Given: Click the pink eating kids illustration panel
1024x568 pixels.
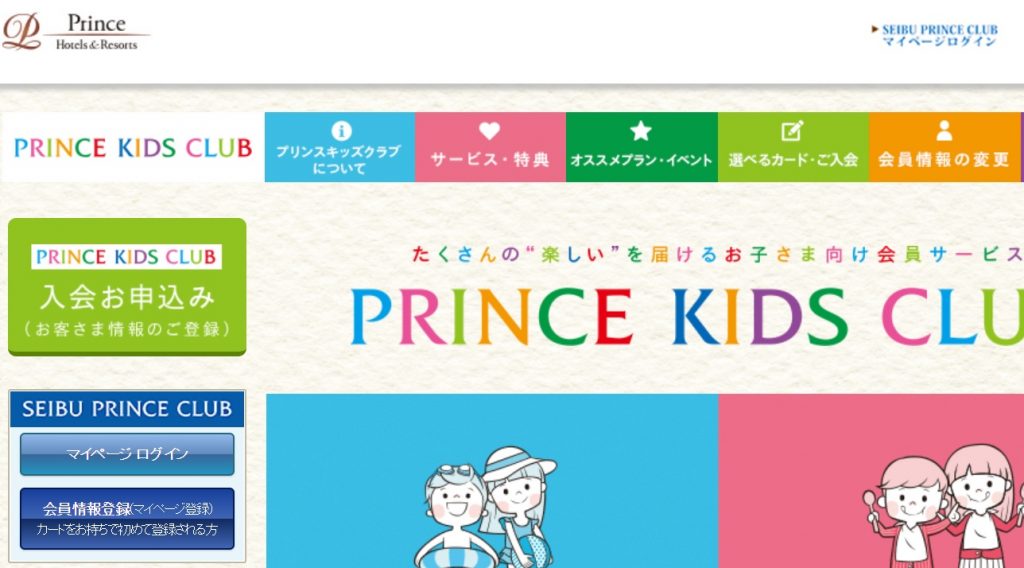Looking at the screenshot, I should coord(871,481).
